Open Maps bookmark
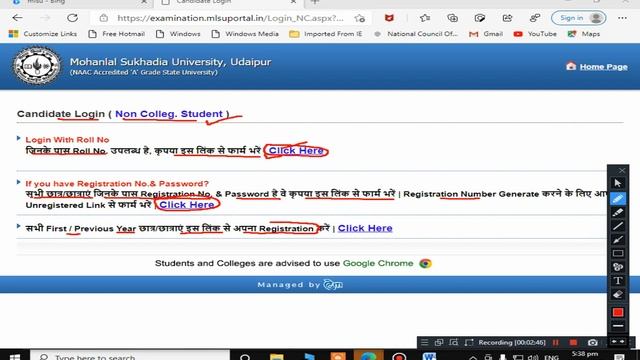 584,34
